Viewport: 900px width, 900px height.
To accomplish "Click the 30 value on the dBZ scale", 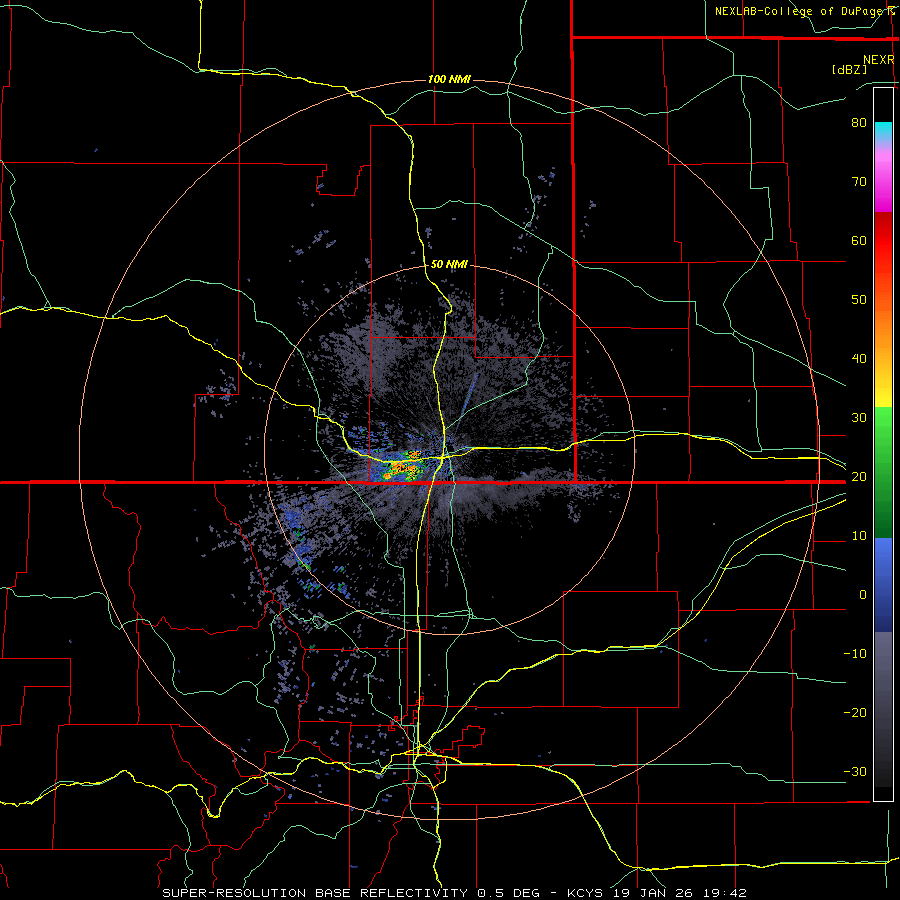I will (x=859, y=417).
